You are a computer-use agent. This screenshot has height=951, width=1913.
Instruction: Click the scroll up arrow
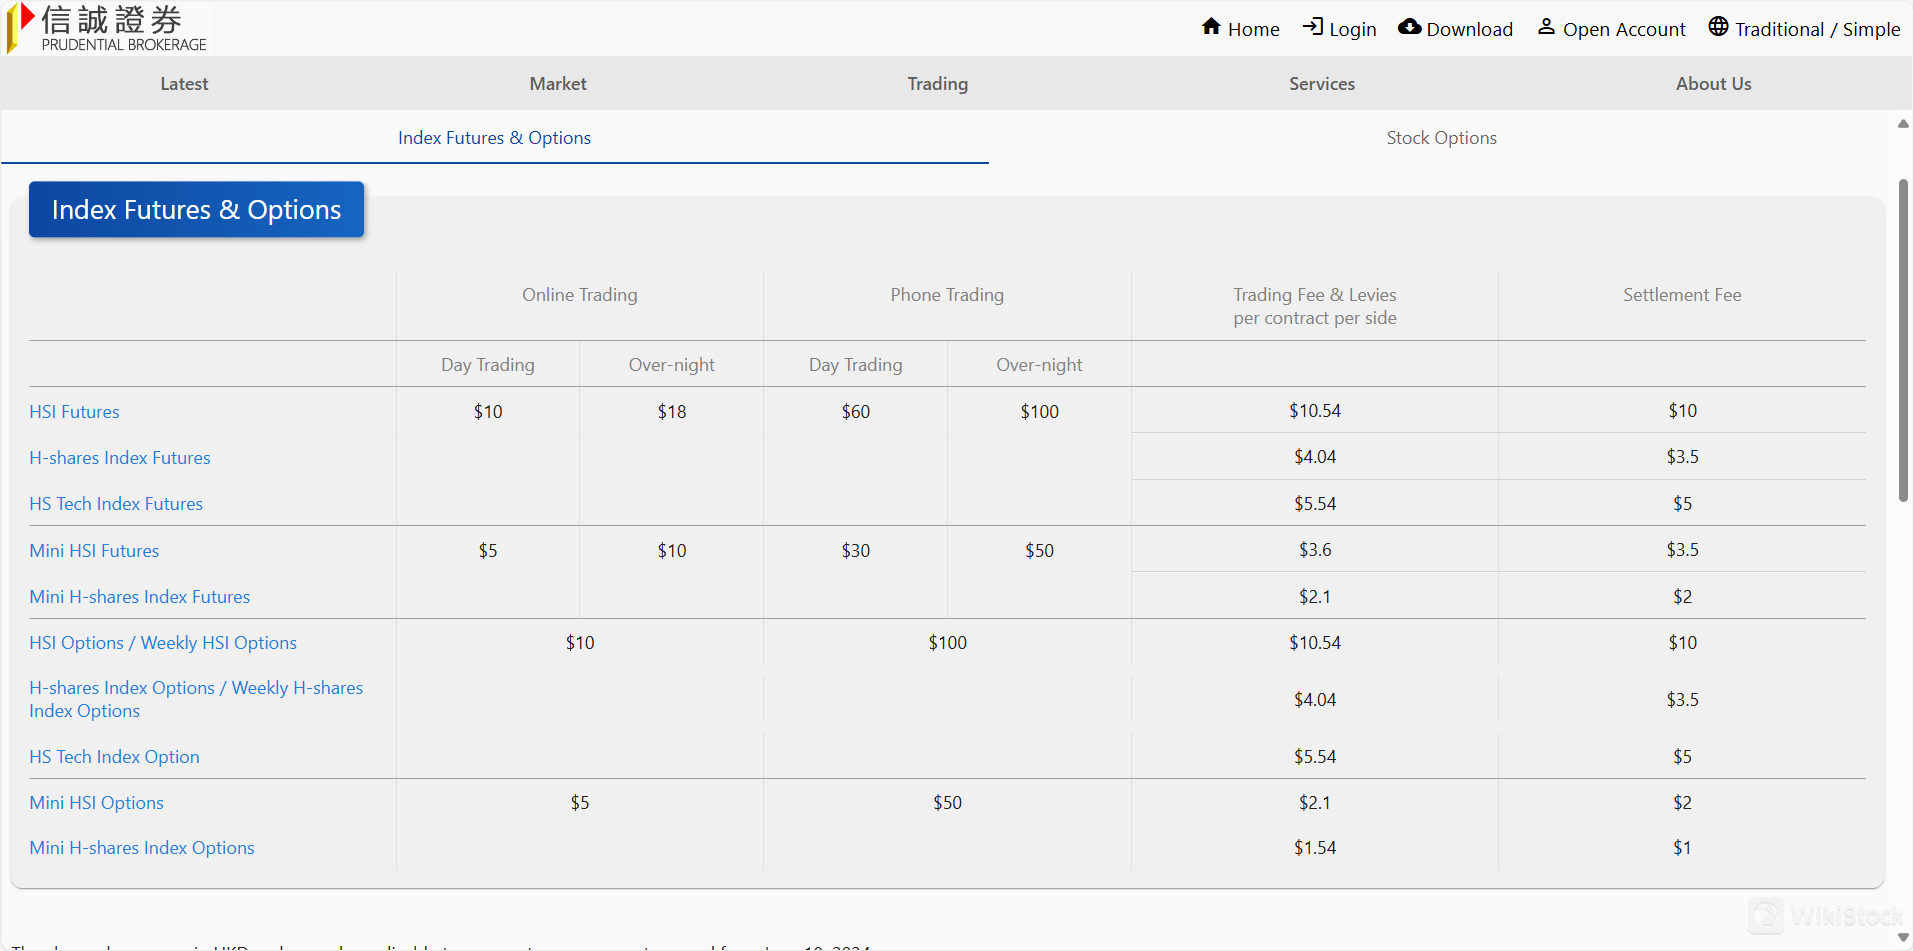point(1903,124)
